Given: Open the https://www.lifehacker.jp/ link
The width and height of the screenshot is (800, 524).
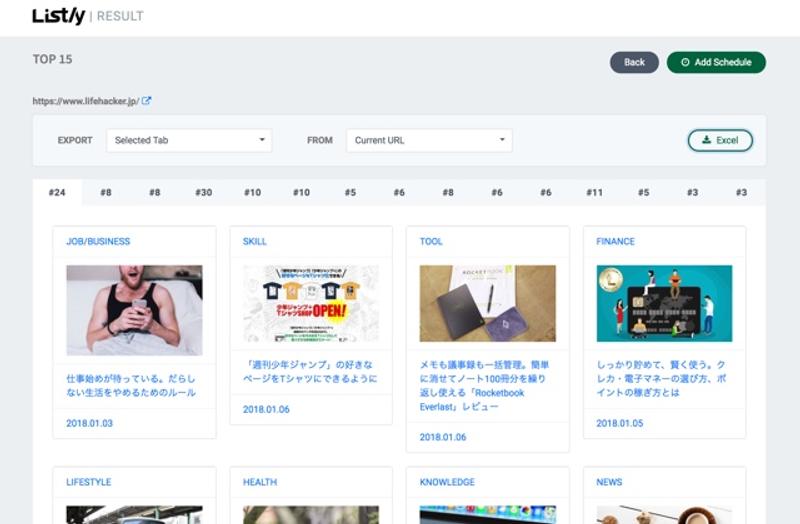Looking at the screenshot, I should (84, 101).
